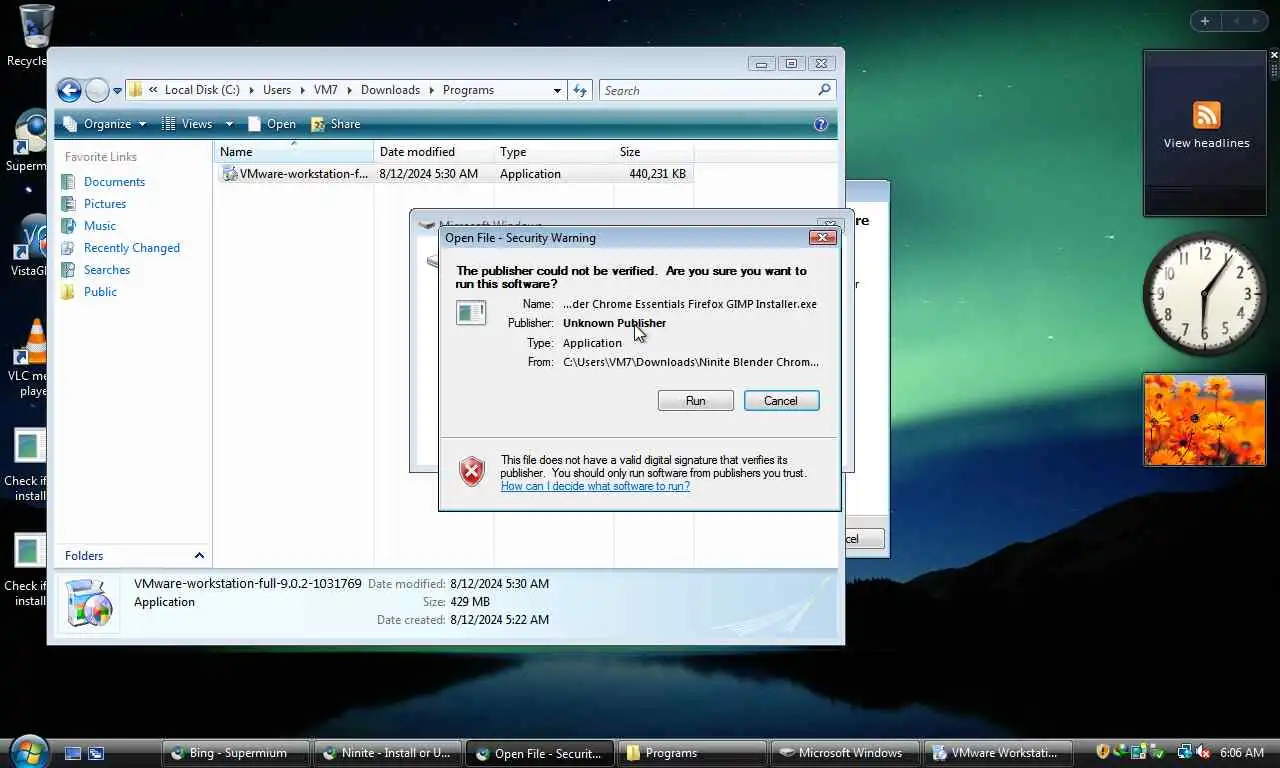This screenshot has height=768, width=1280.
Task: Open Recently Changed in Favorite Links
Action: point(131,248)
